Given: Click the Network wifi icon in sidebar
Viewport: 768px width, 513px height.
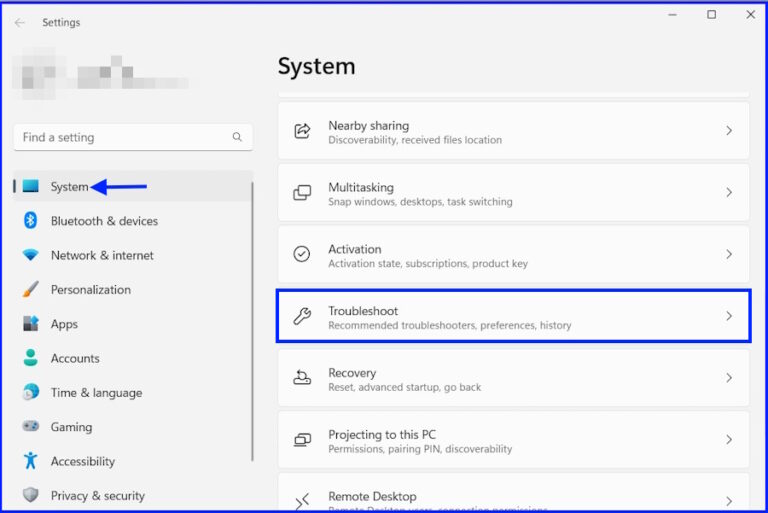Looking at the screenshot, I should pos(30,255).
